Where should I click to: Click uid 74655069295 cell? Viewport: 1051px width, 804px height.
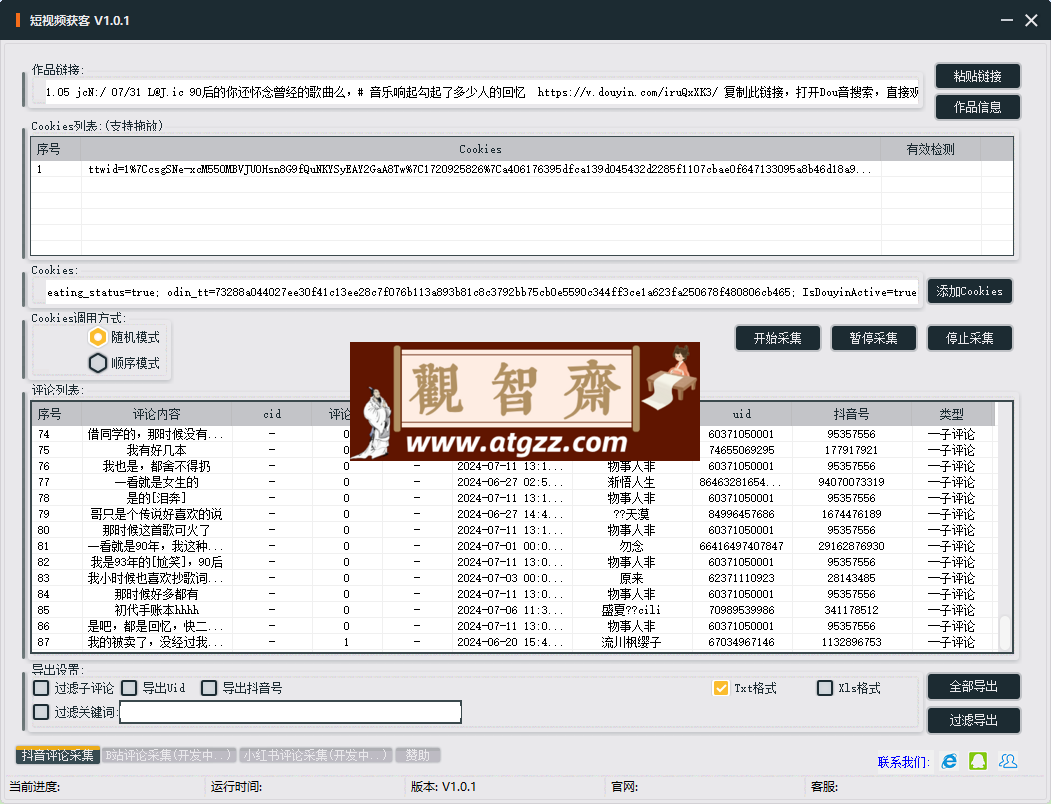[x=741, y=450]
